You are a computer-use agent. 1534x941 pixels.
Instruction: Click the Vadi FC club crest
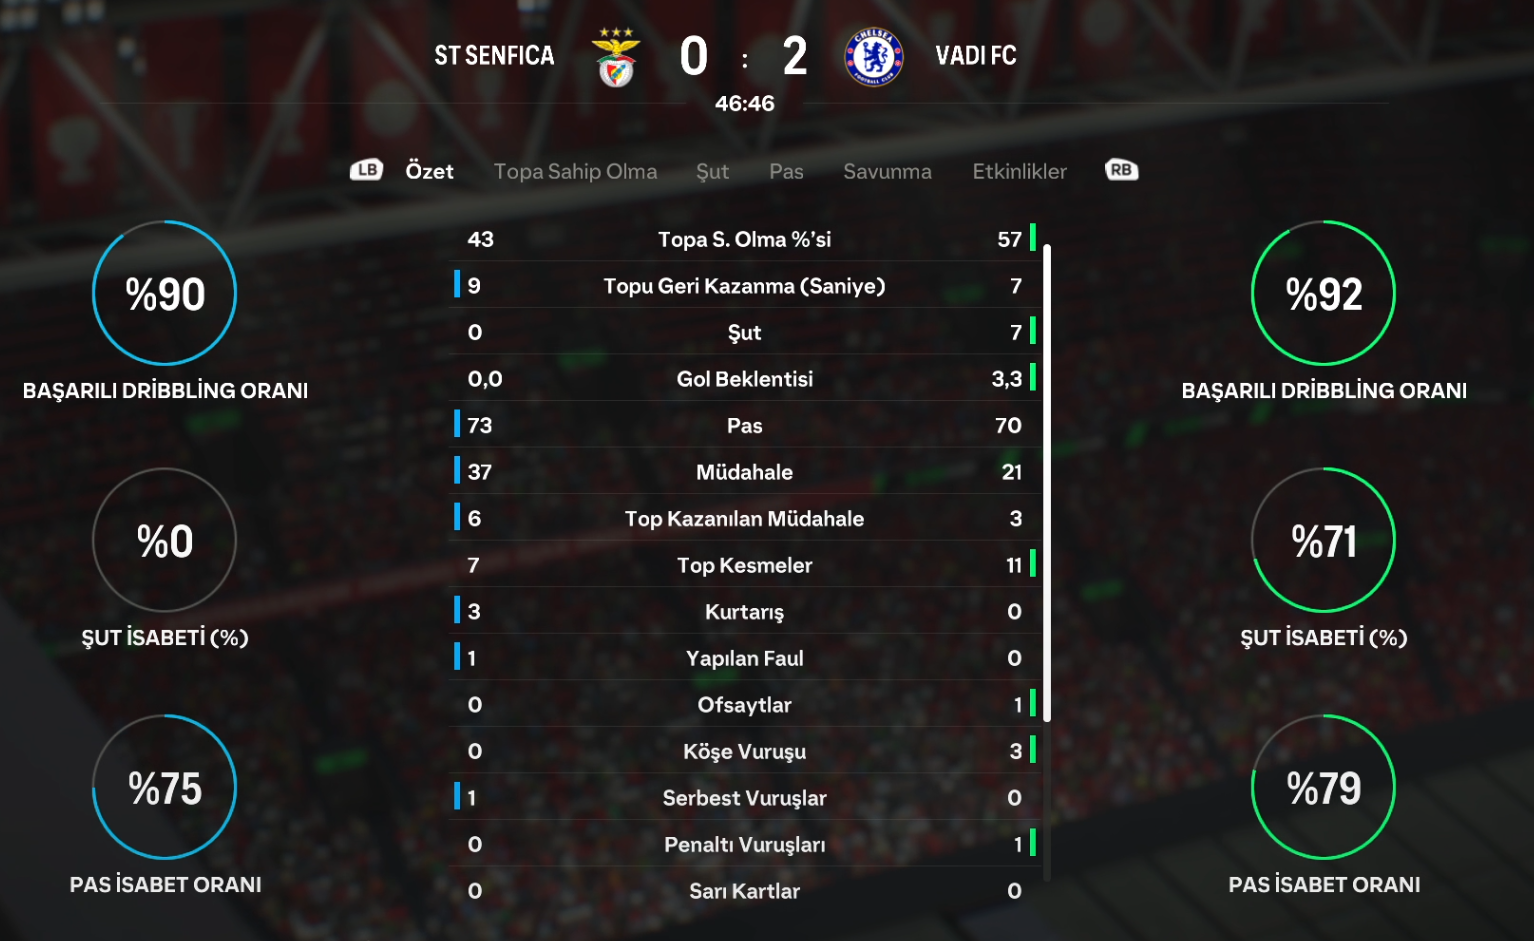tap(873, 57)
